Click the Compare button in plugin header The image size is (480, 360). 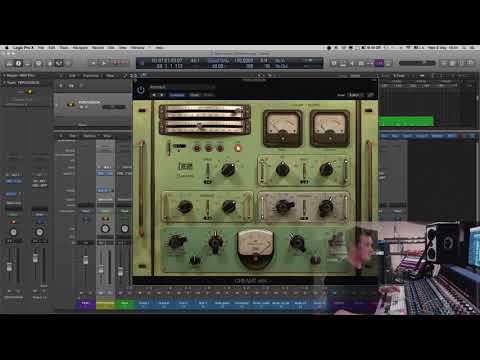(x=177, y=95)
